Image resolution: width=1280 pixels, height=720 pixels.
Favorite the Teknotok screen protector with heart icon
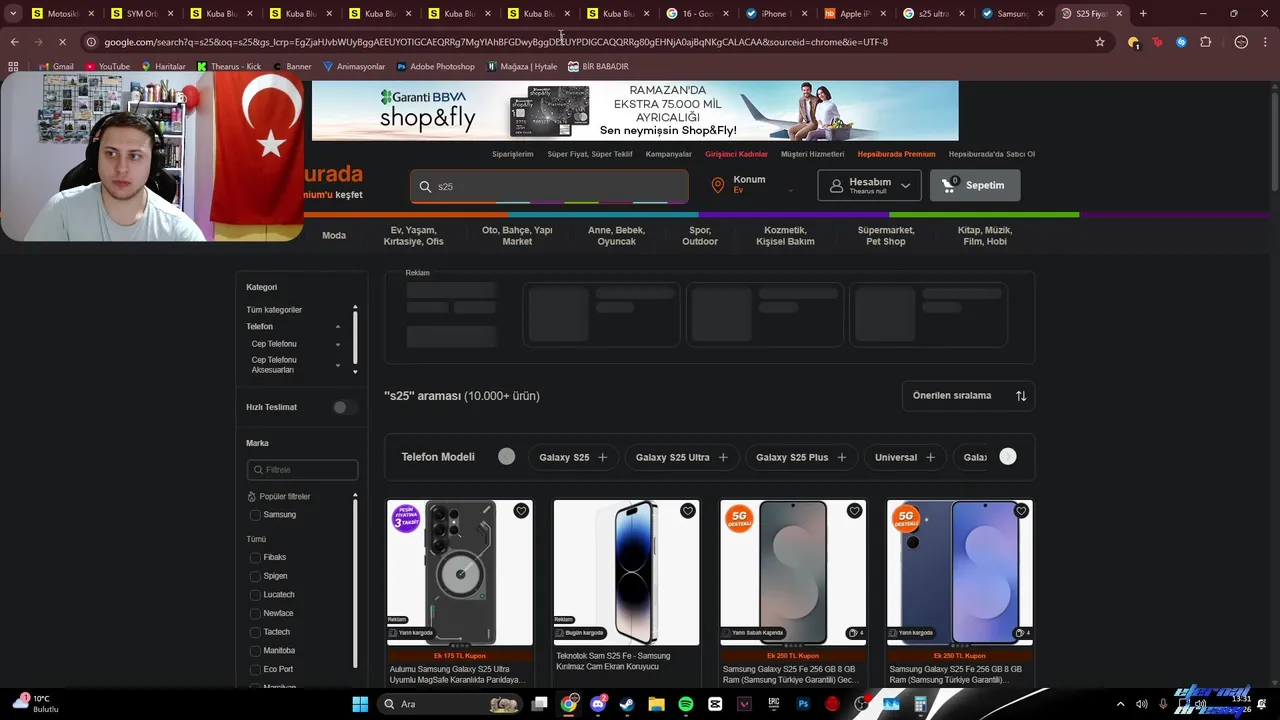687,511
